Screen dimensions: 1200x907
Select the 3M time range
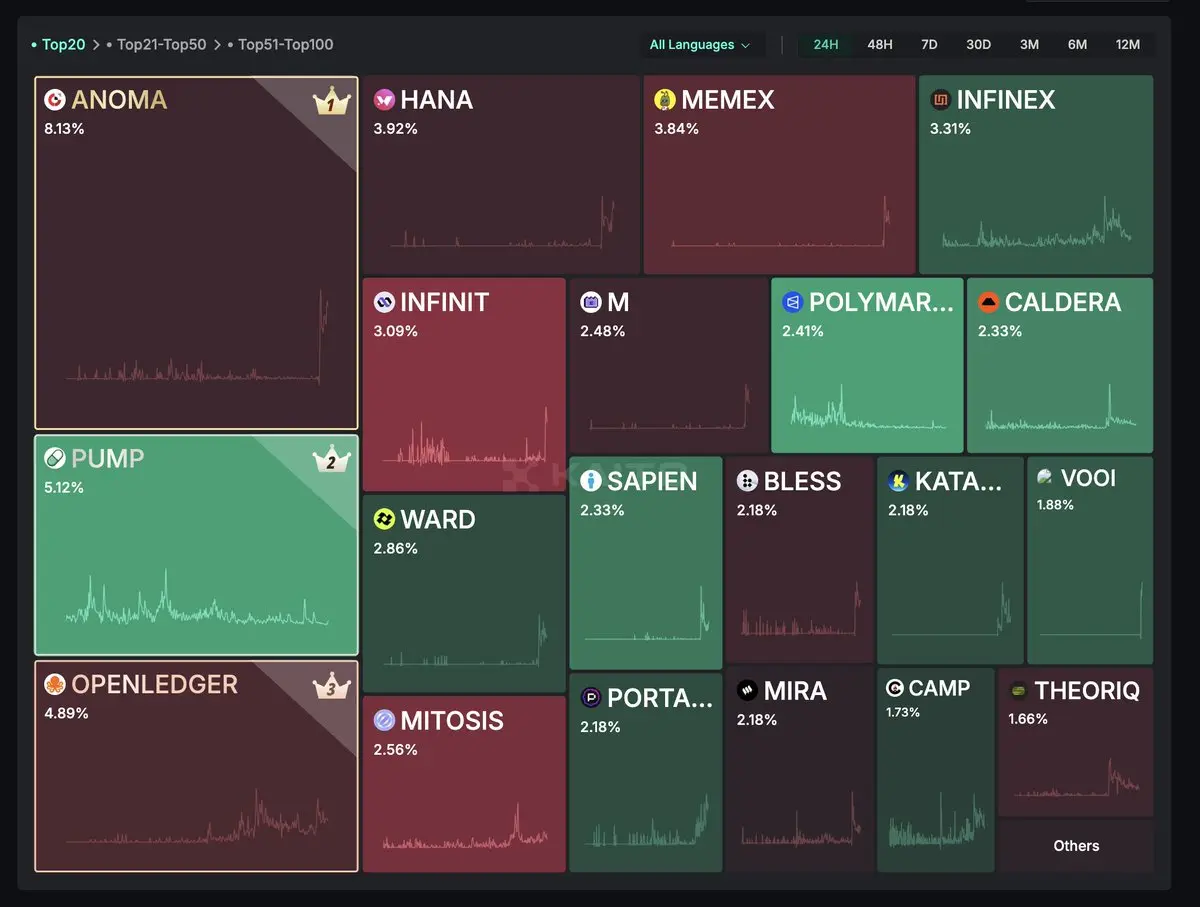pos(1029,45)
